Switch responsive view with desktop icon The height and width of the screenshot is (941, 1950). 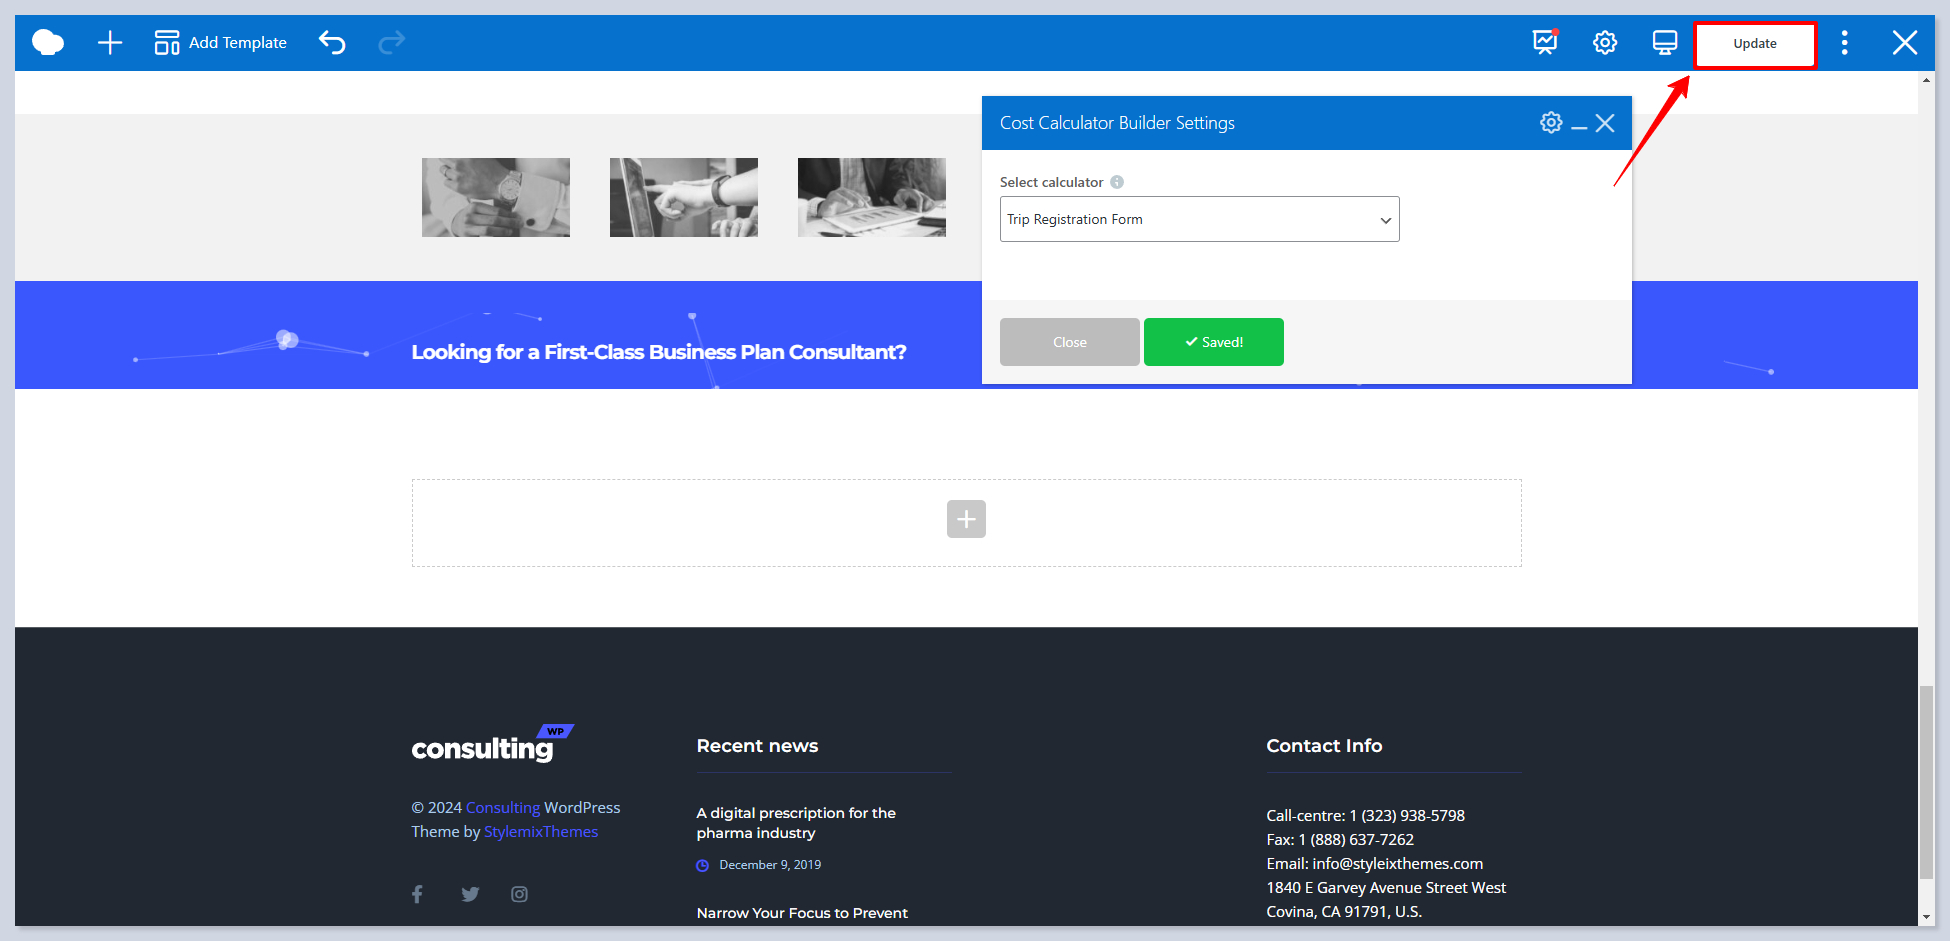(1665, 42)
